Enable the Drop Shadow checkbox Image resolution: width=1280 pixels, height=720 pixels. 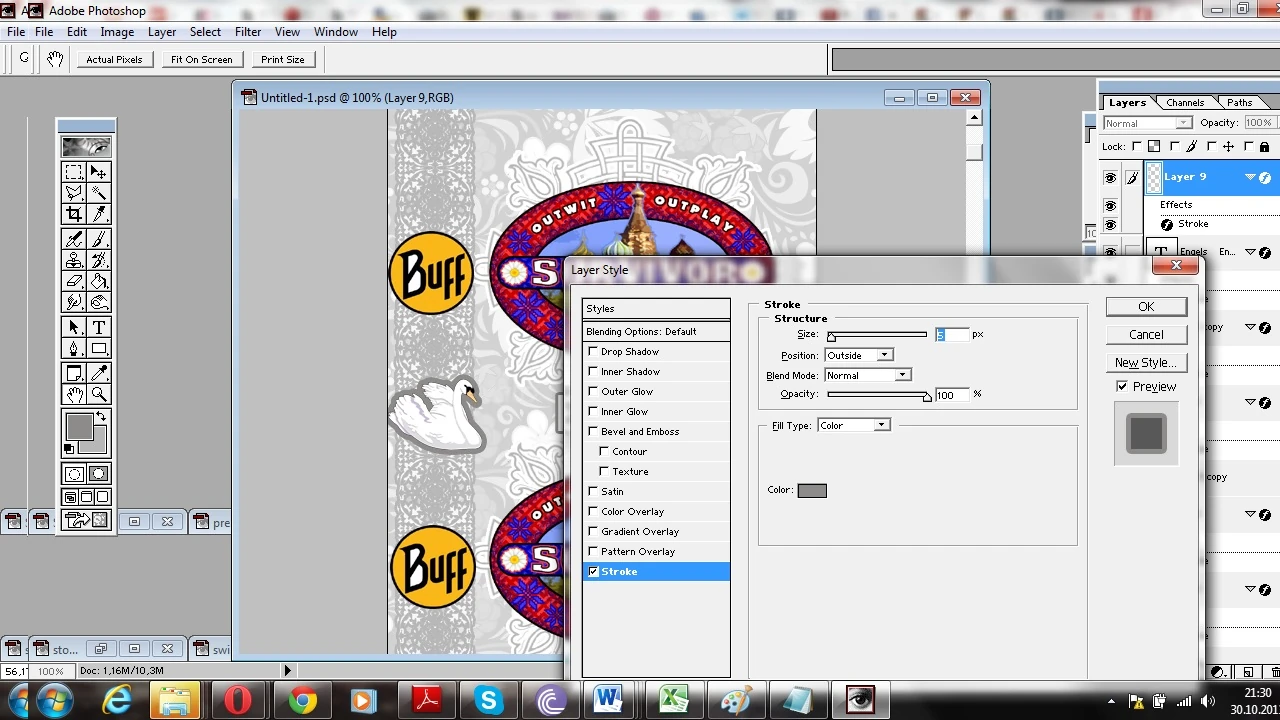593,351
